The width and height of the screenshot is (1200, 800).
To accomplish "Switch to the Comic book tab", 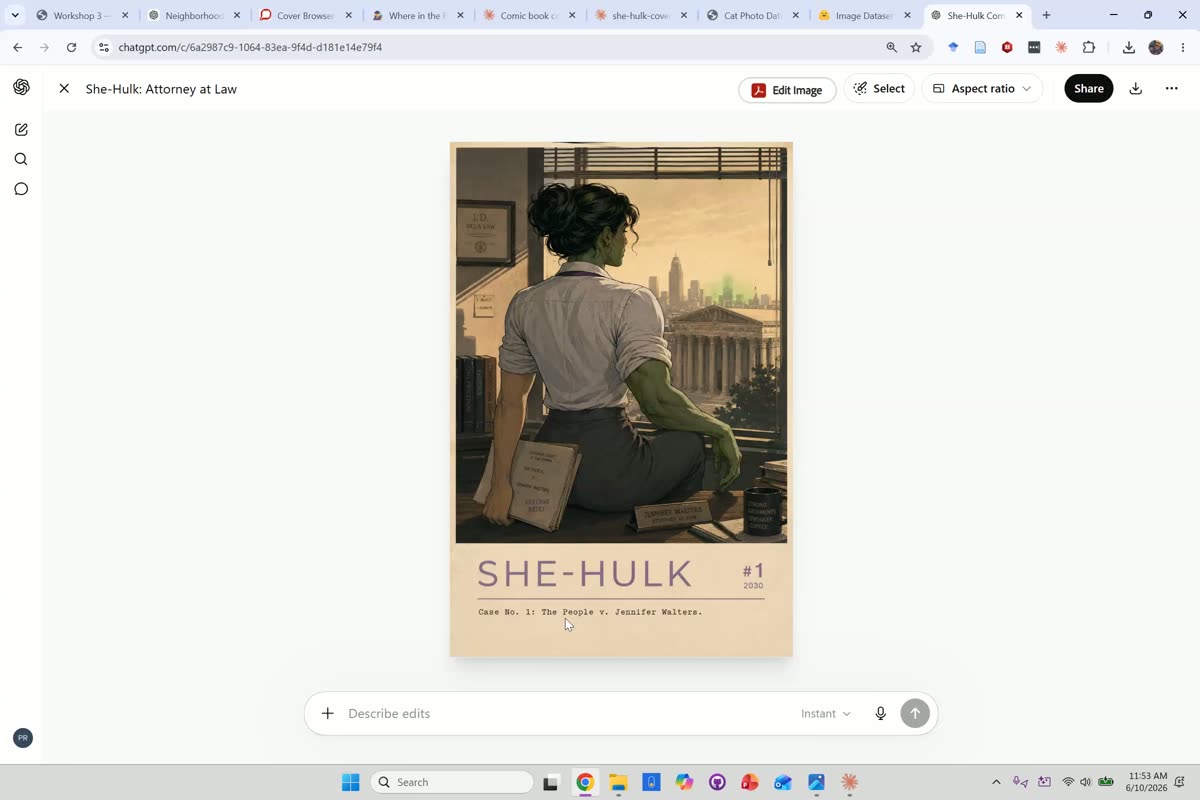I will [529, 15].
